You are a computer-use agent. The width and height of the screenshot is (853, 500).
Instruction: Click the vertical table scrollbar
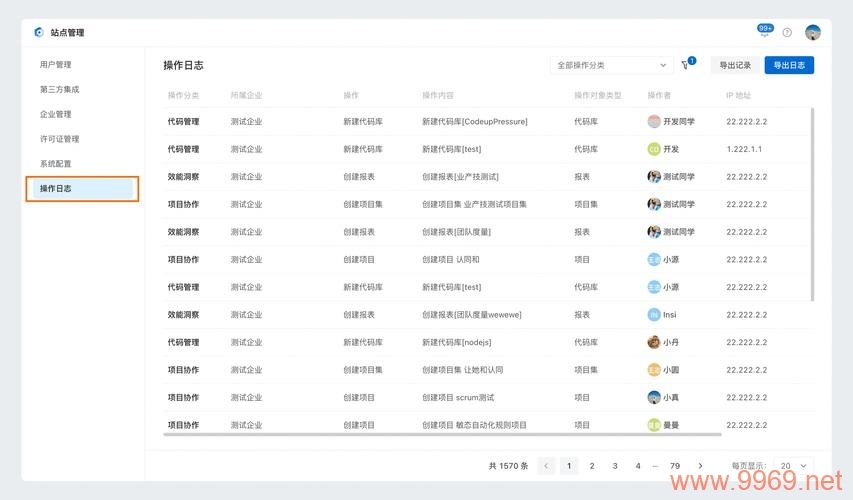click(x=812, y=204)
